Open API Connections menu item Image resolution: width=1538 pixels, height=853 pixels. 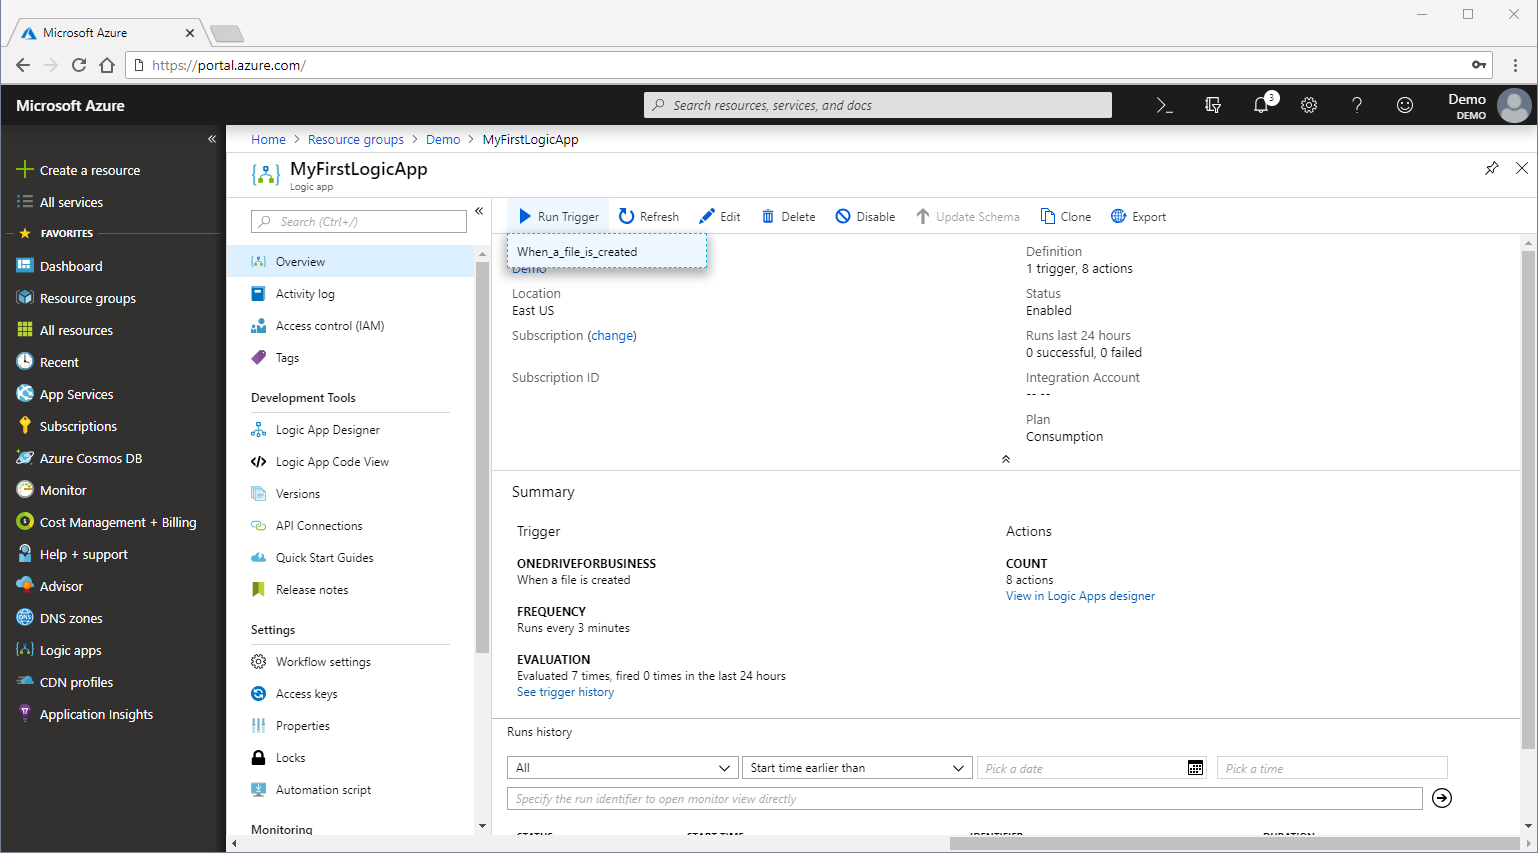click(x=350, y=526)
